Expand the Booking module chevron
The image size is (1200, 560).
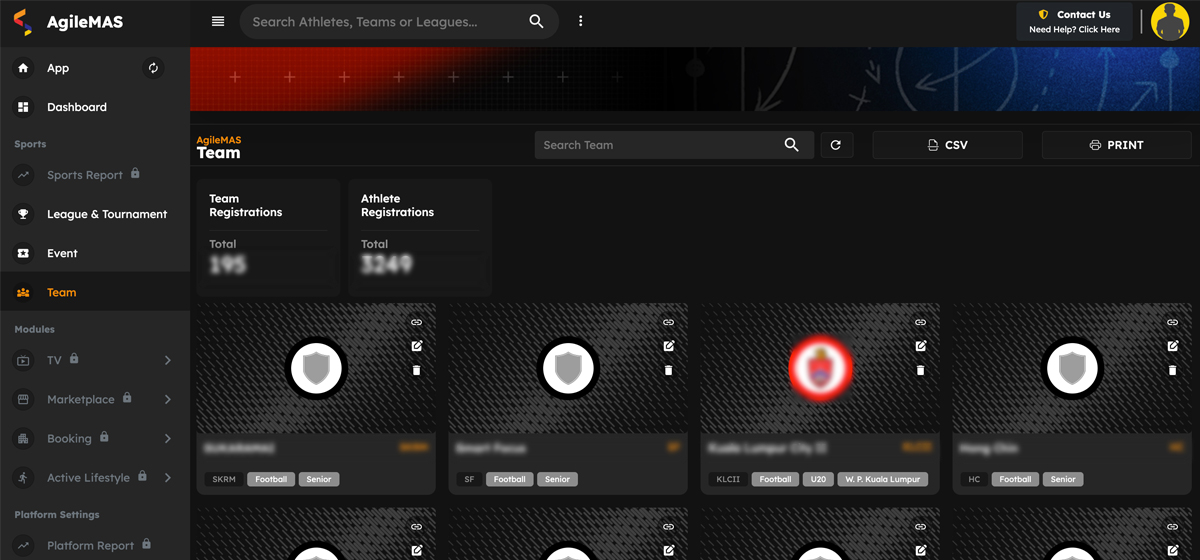click(167, 438)
